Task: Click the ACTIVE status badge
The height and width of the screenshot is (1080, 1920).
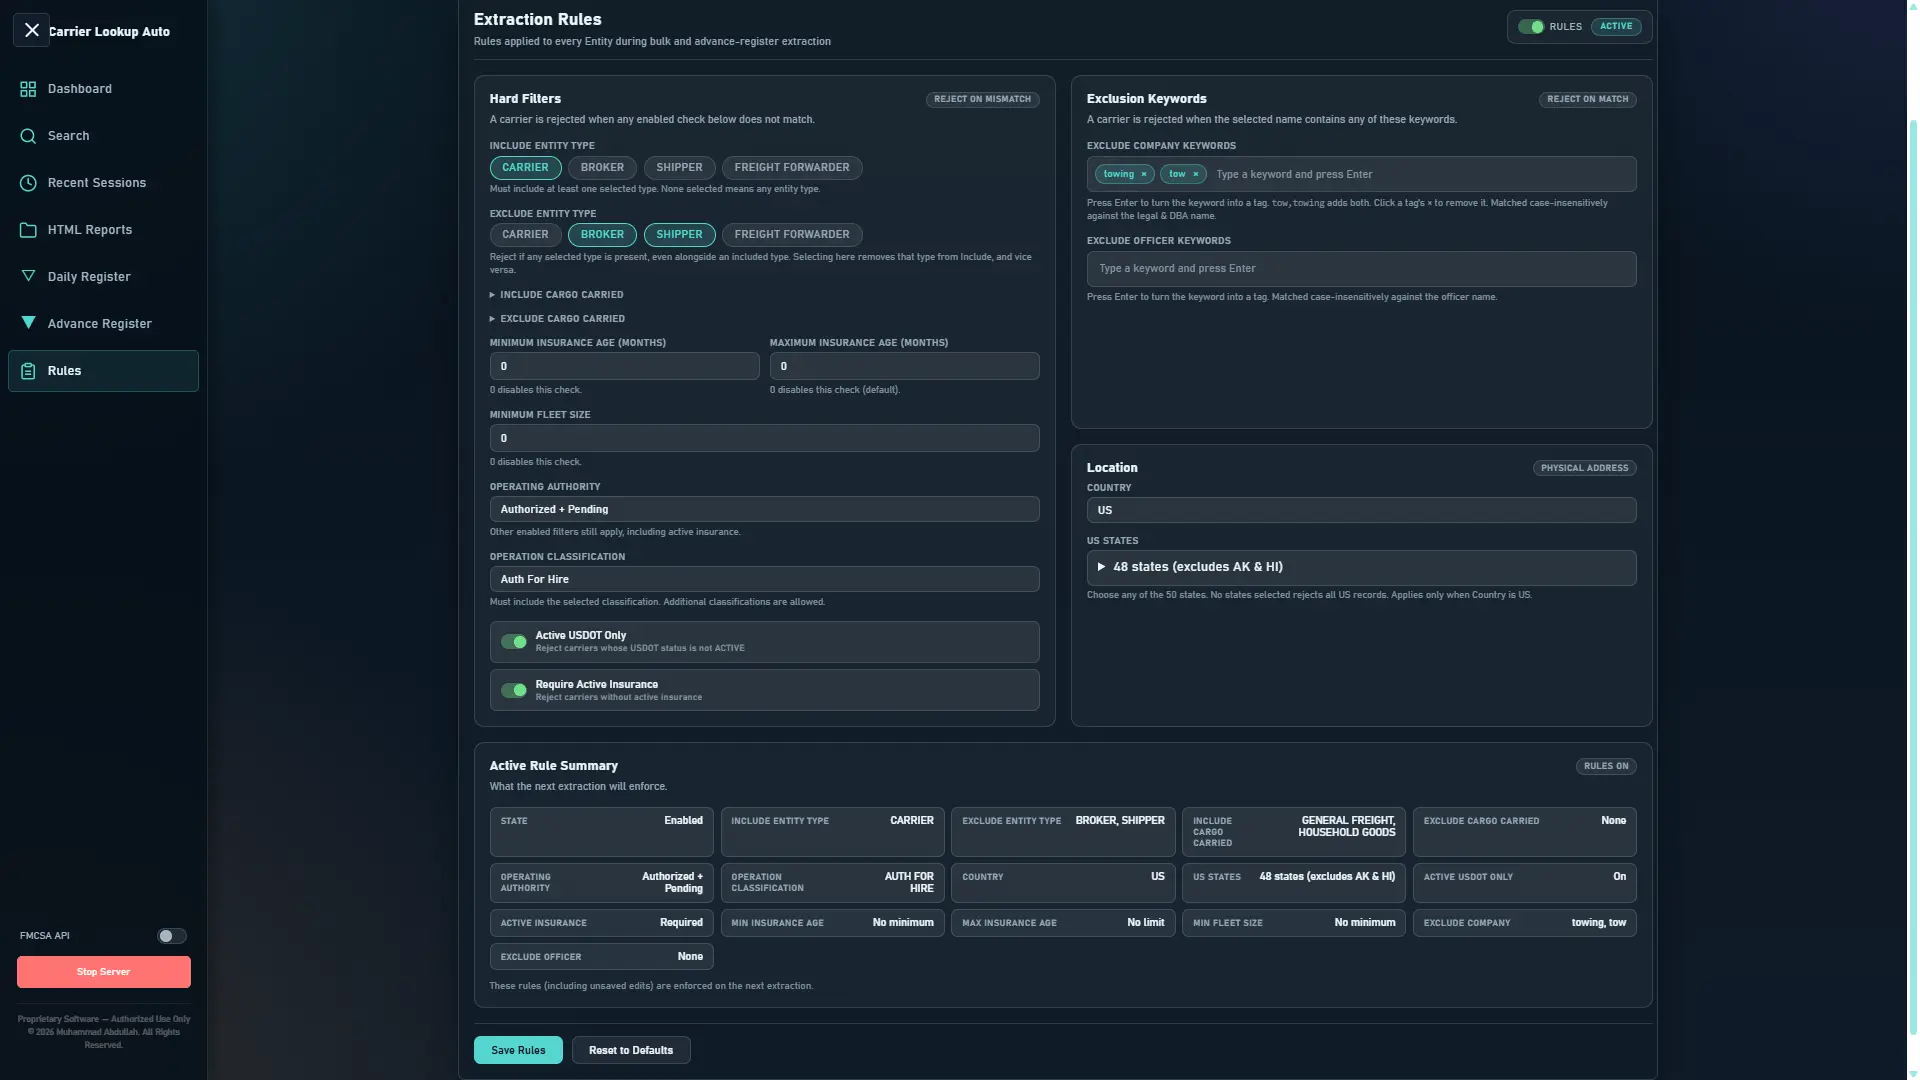Action: (1615, 27)
